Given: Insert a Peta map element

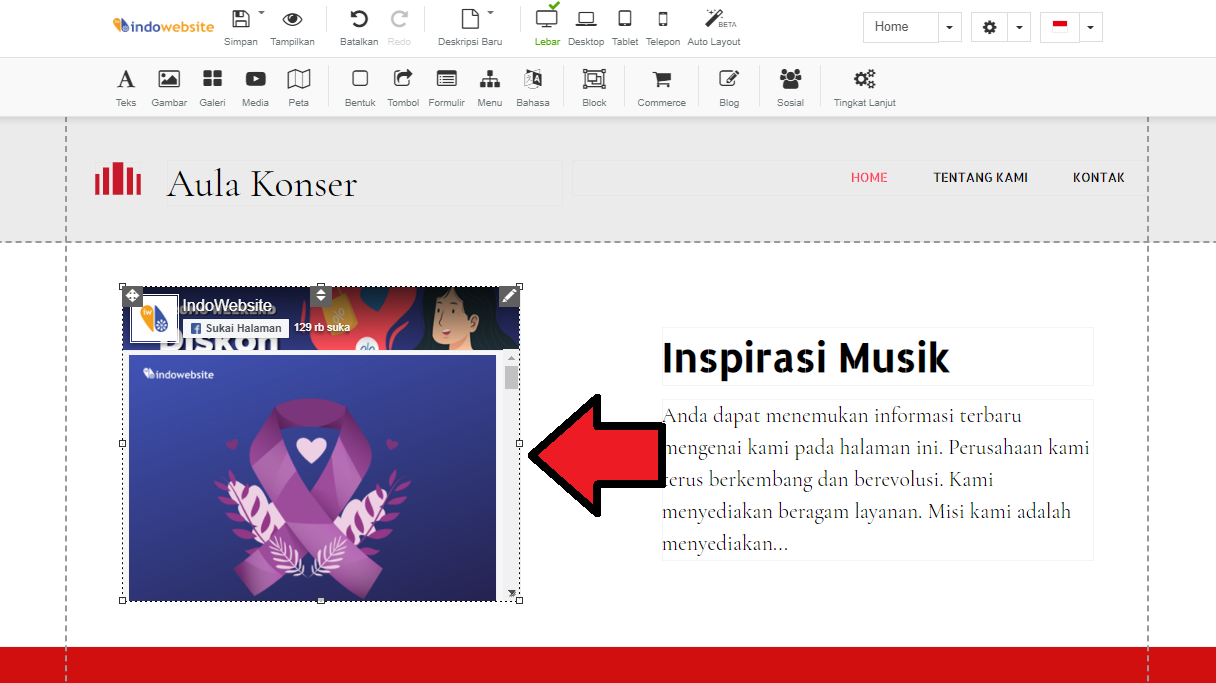Looking at the screenshot, I should pyautogui.click(x=298, y=86).
